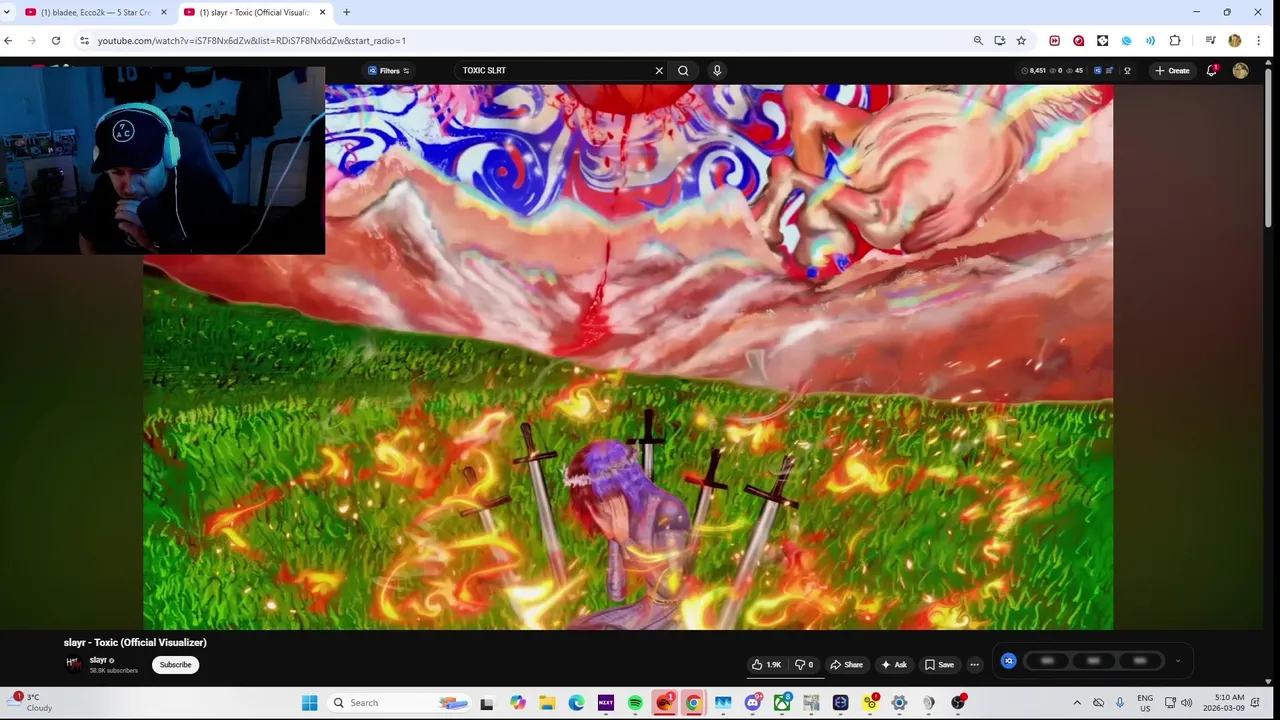The height and width of the screenshot is (720, 1280).
Task: Click the taskbar Search box
Action: click(x=398, y=703)
